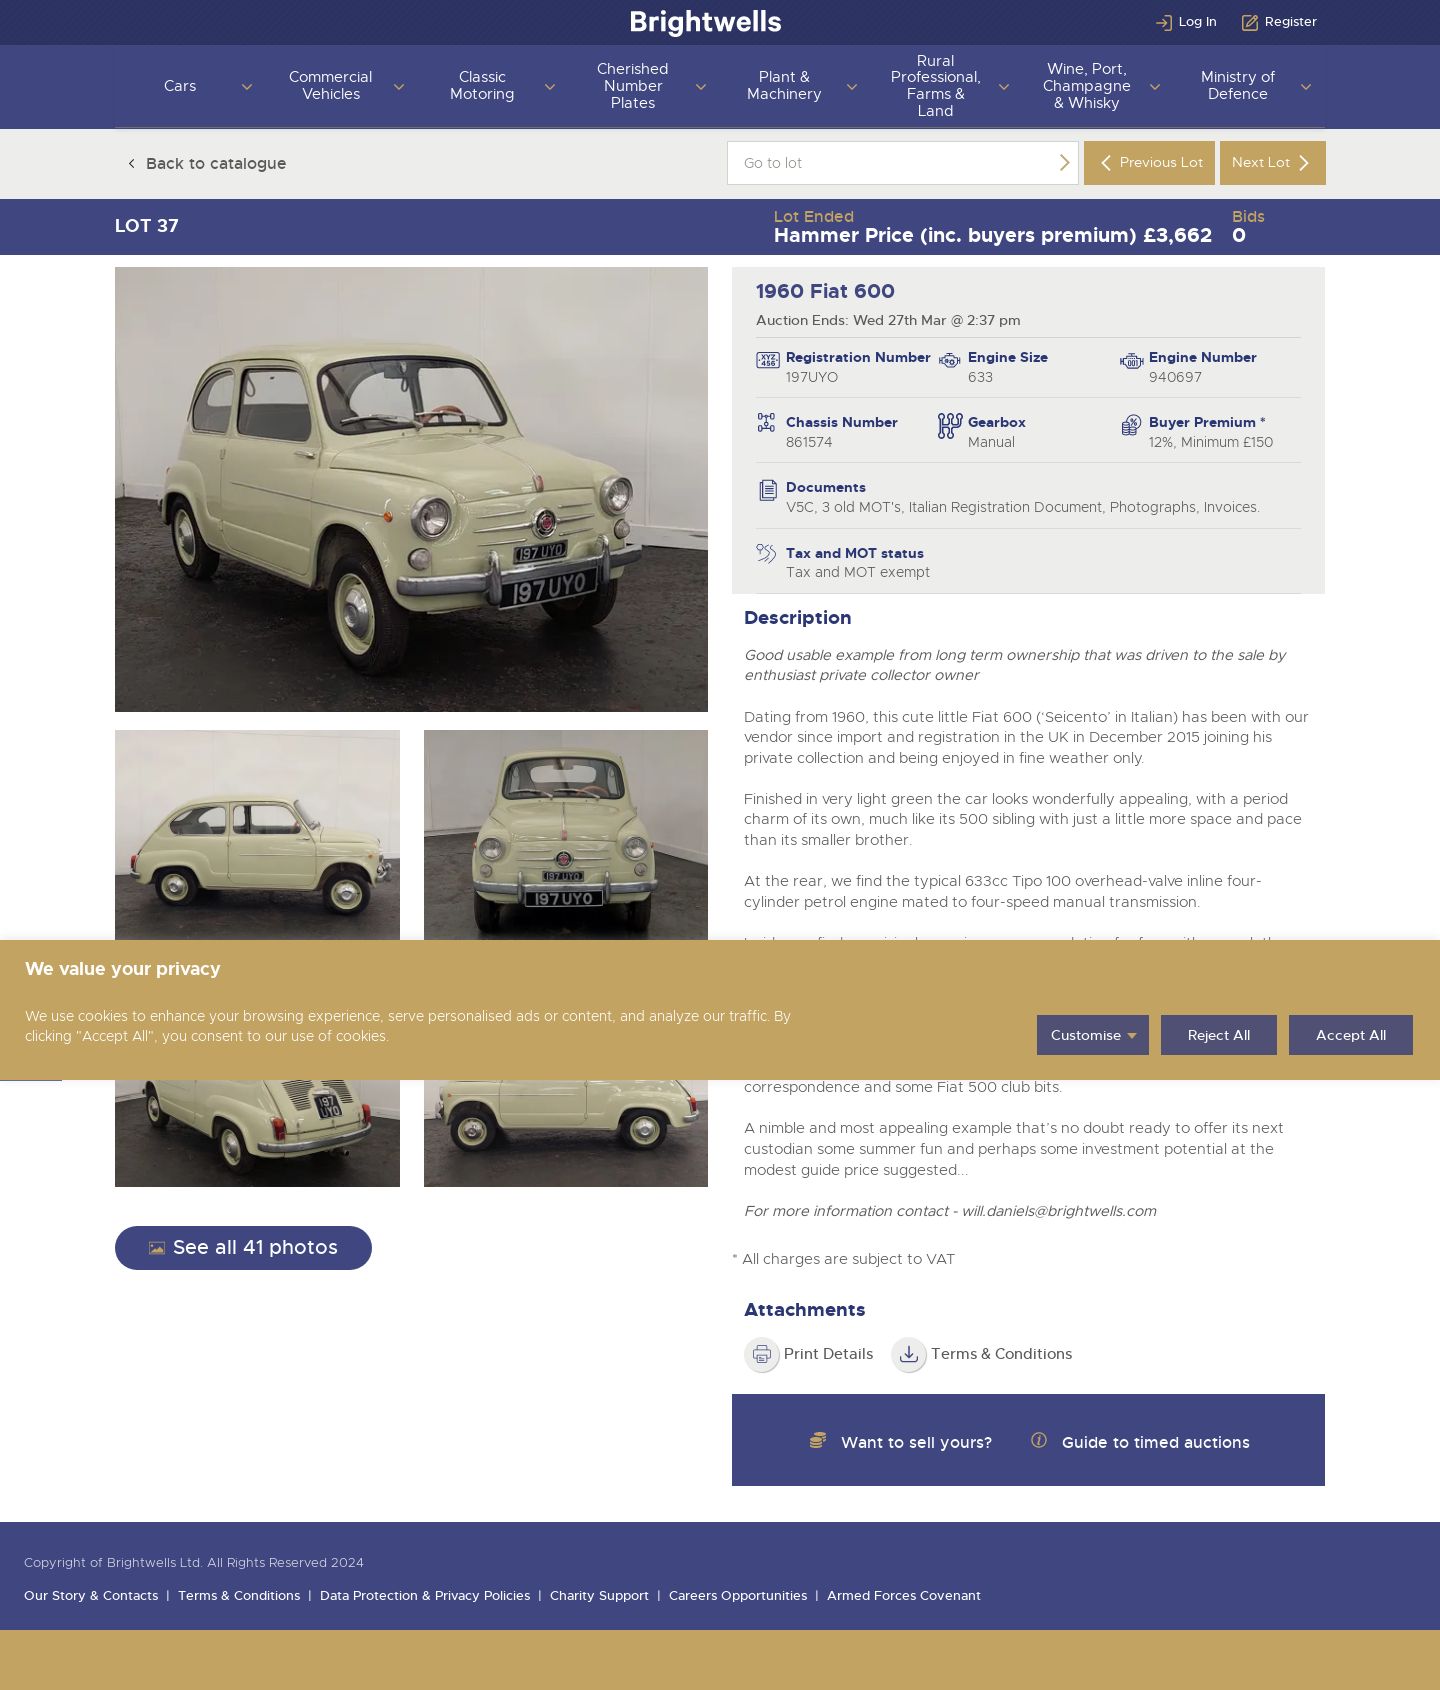Image resolution: width=1440 pixels, height=1690 pixels.
Task: Click the Previous Lot button
Action: click(1149, 163)
